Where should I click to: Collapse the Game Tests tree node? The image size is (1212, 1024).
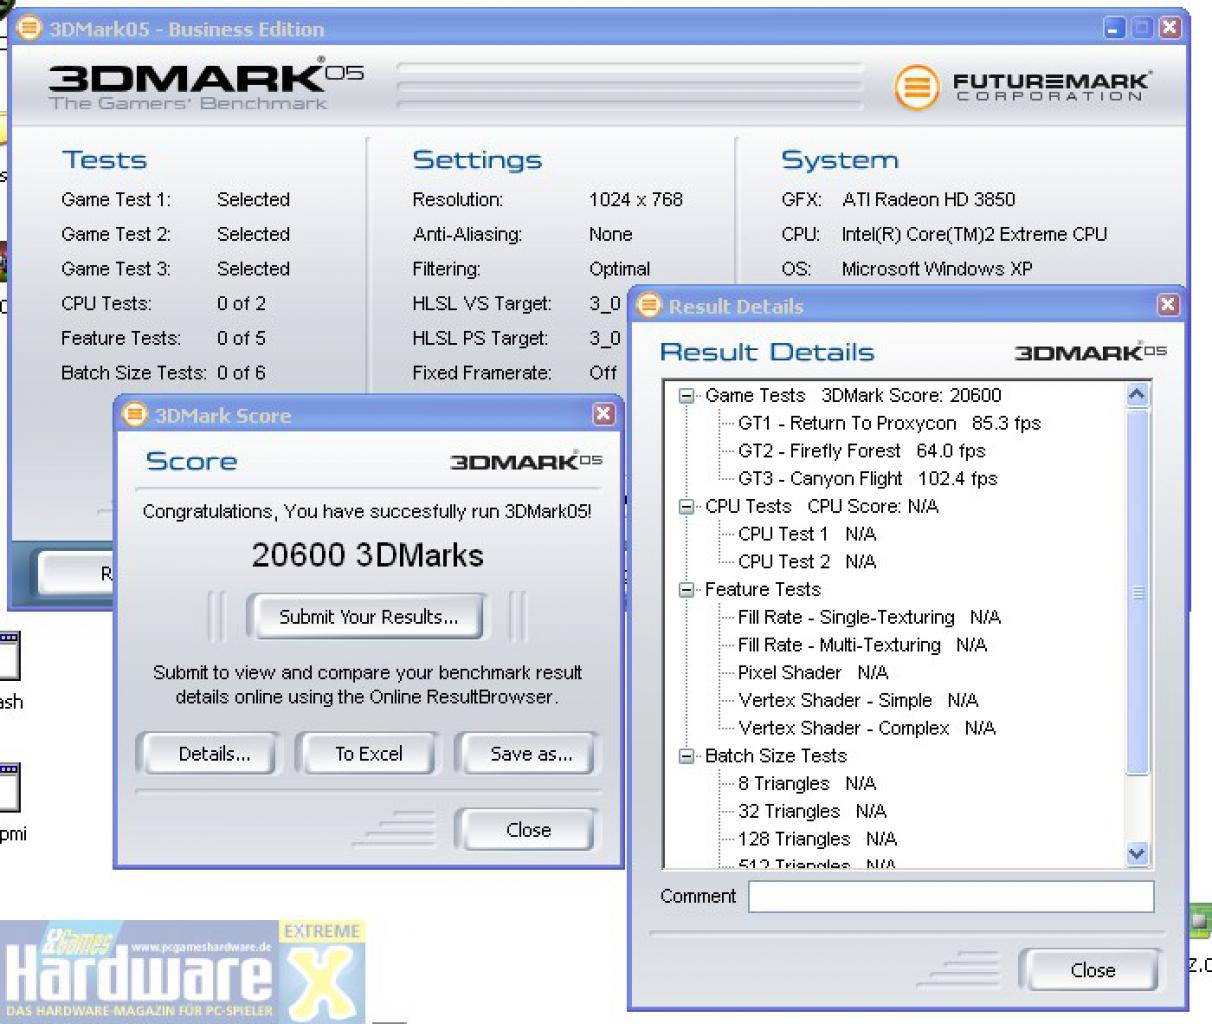pyautogui.click(x=686, y=396)
